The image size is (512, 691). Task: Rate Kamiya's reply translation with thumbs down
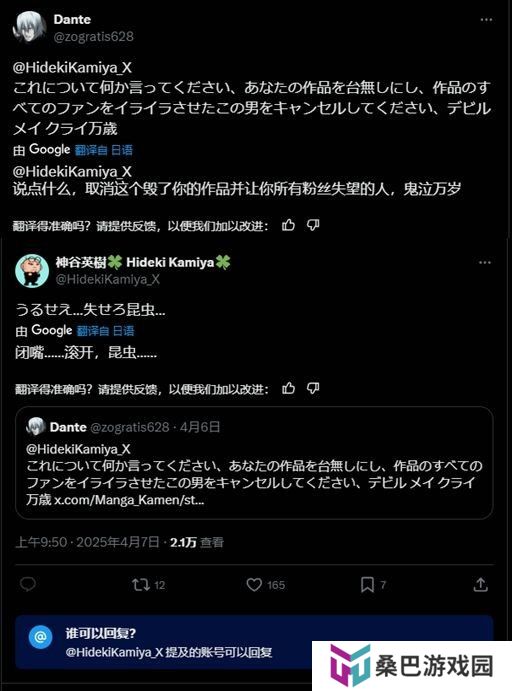313,388
